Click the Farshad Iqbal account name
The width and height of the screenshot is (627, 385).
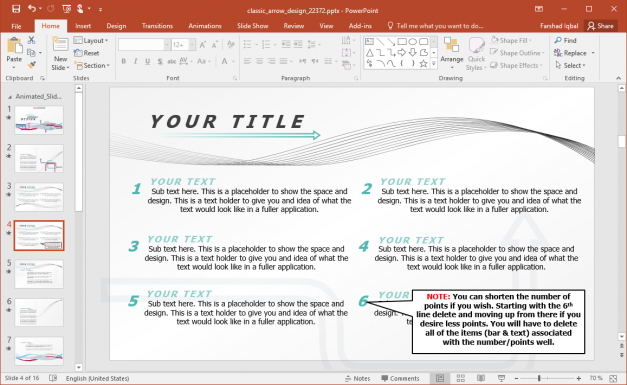pyautogui.click(x=559, y=26)
